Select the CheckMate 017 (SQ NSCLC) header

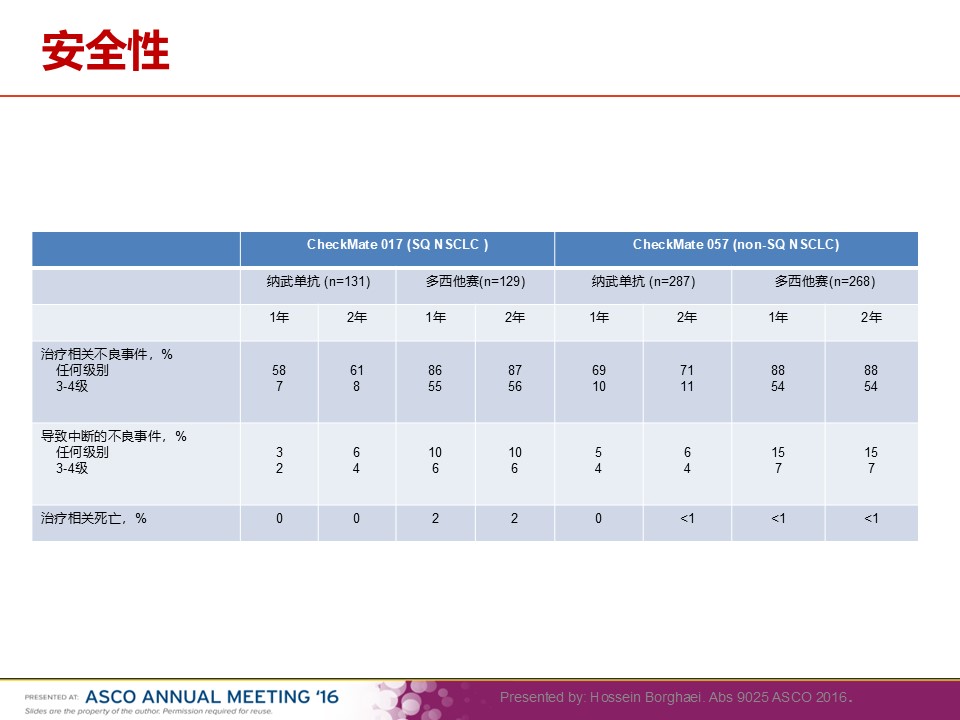397,245
